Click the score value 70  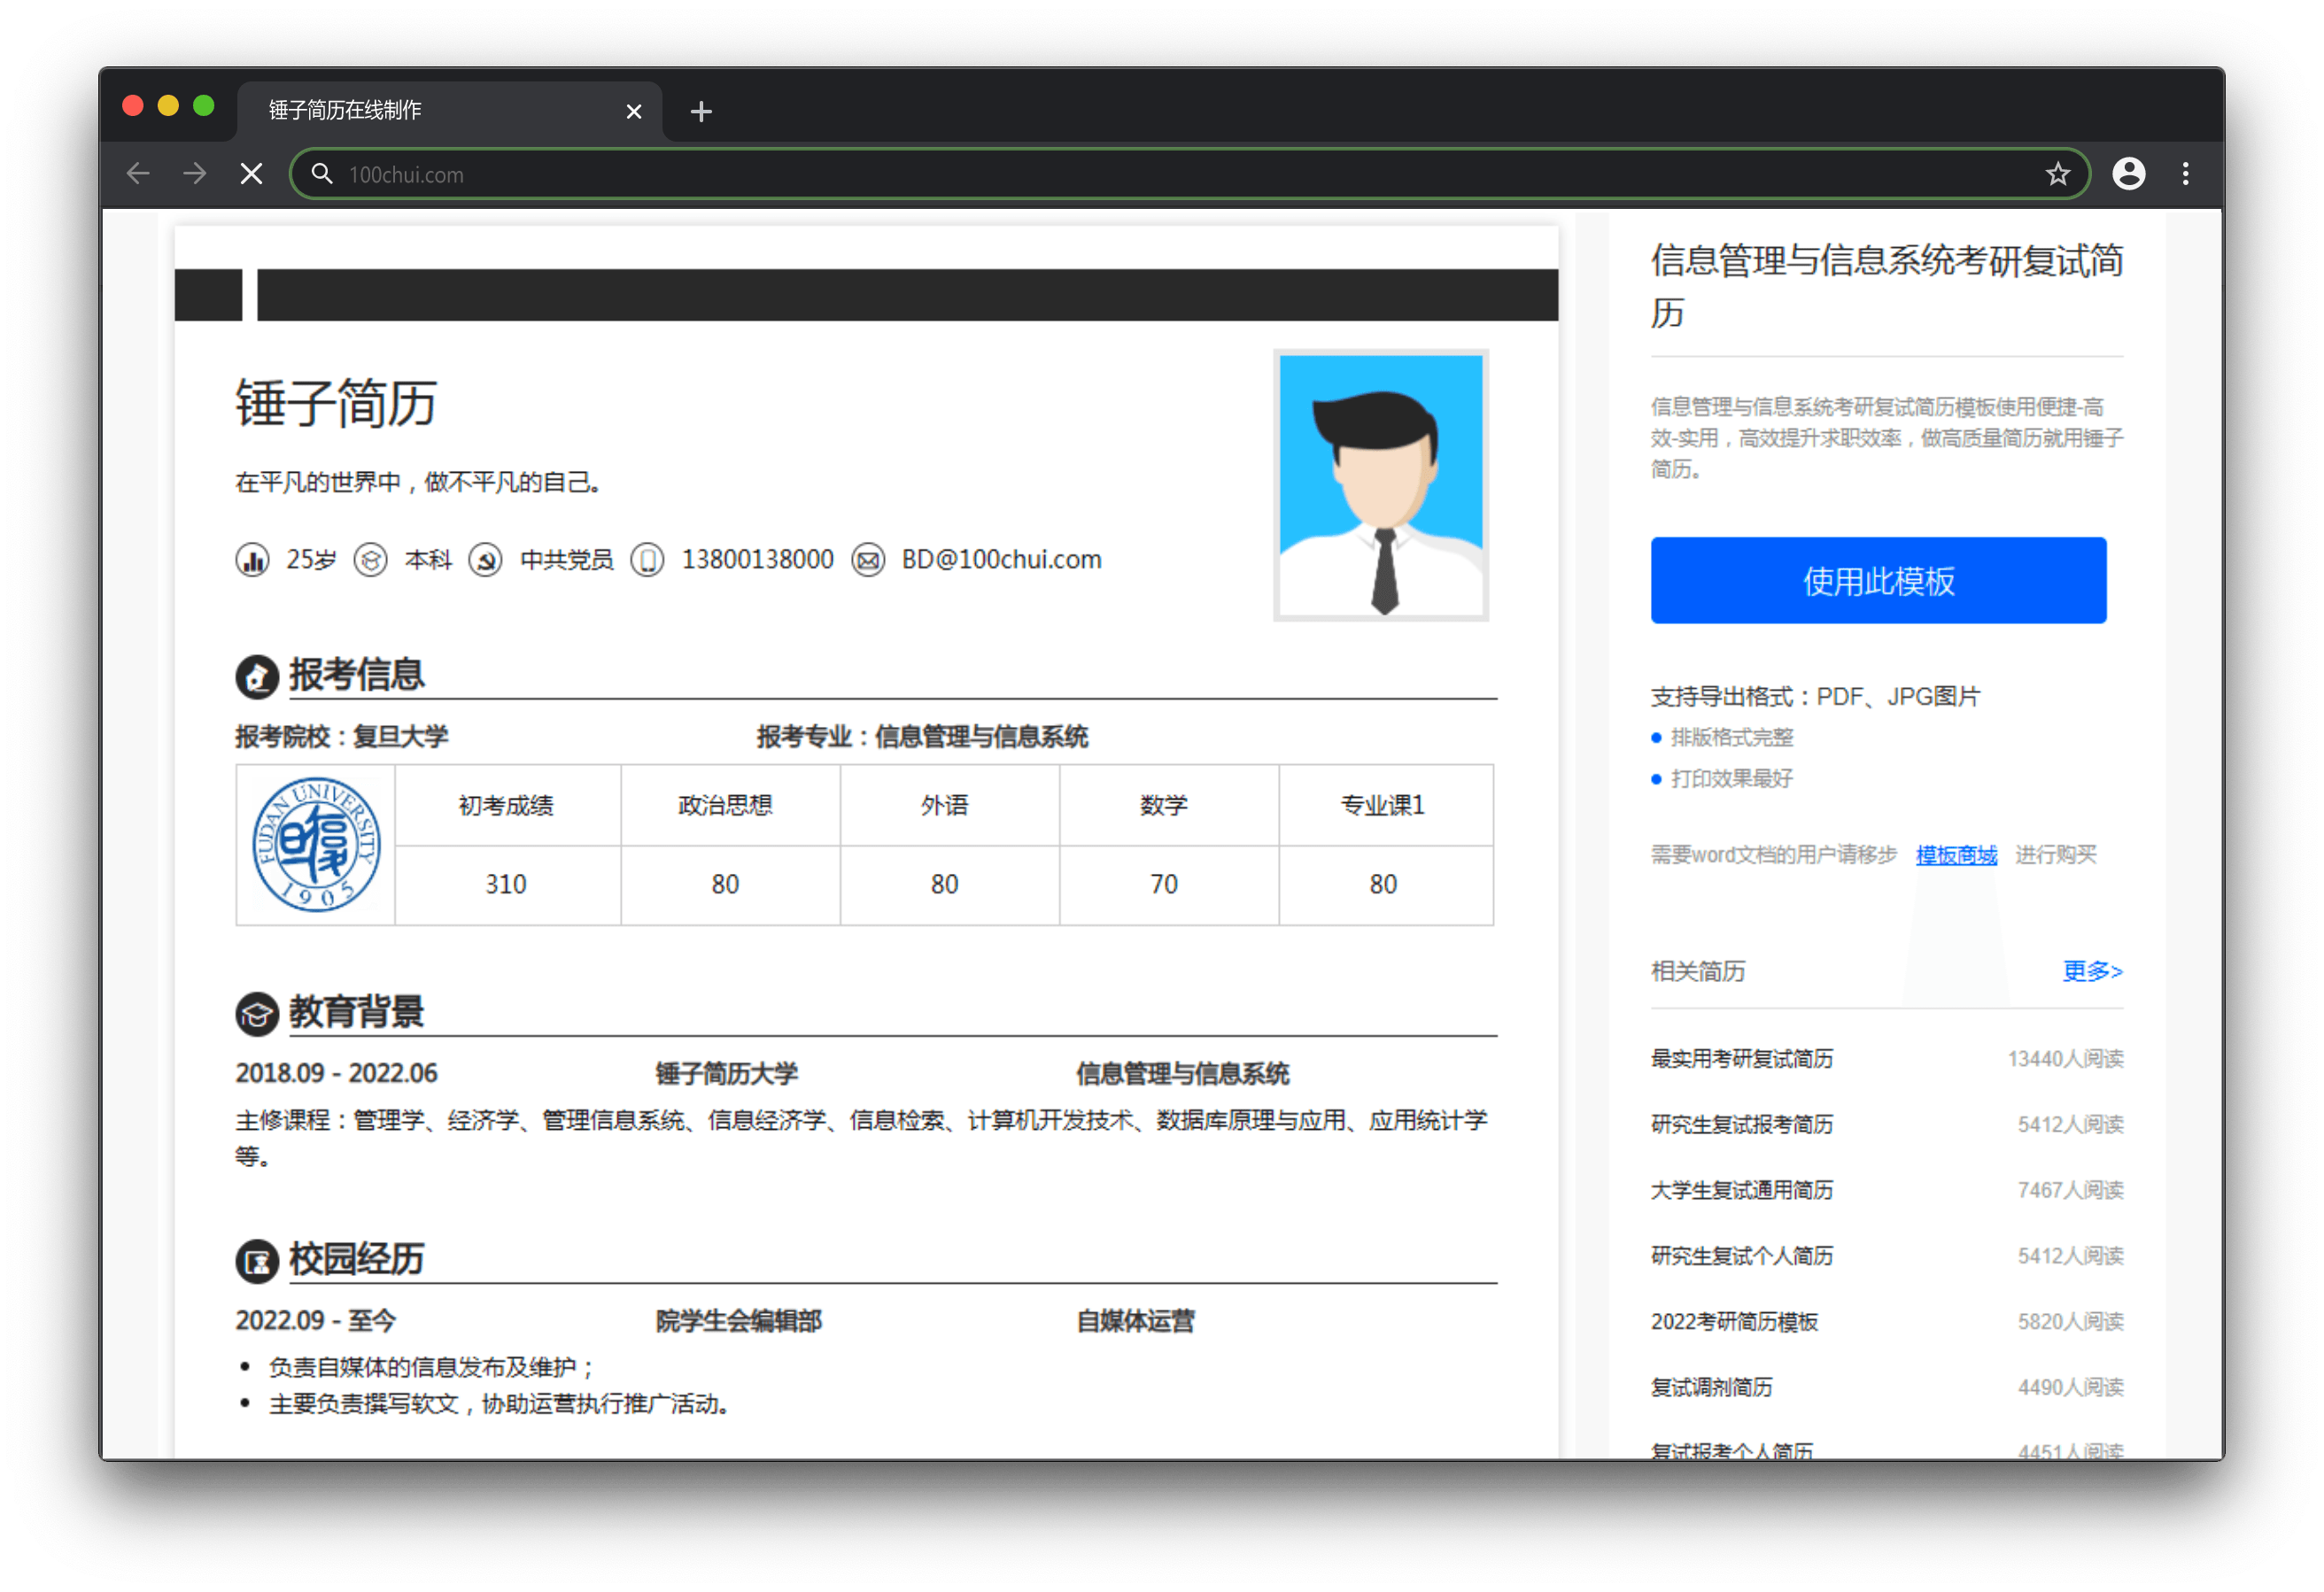click(x=1164, y=885)
